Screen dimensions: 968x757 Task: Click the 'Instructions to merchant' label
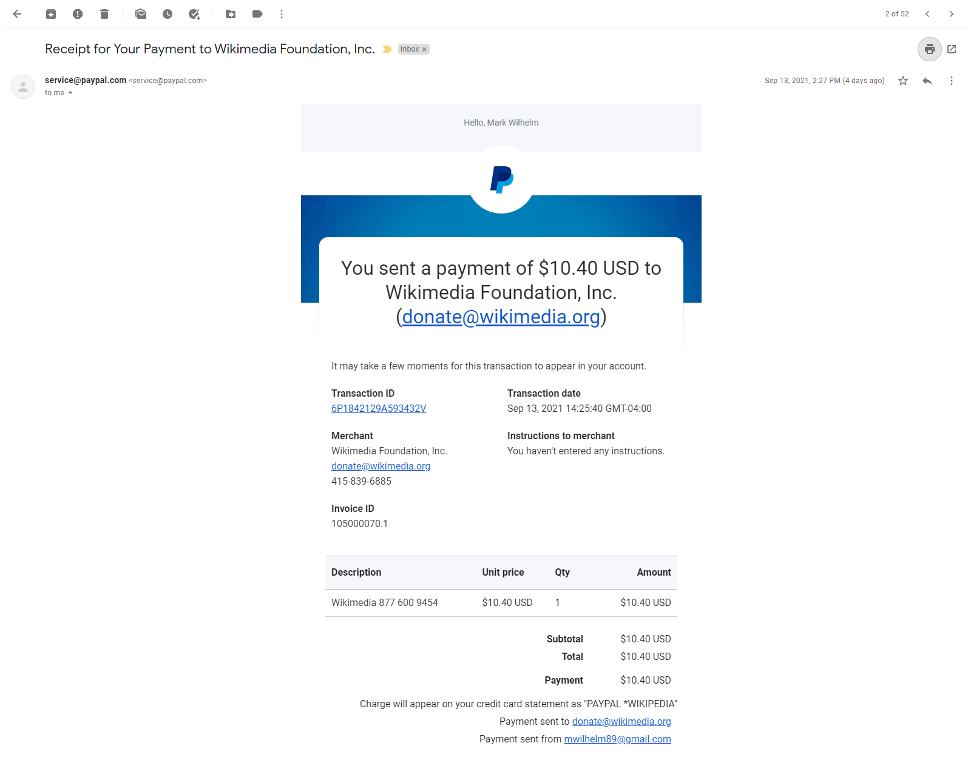pyautogui.click(x=561, y=436)
